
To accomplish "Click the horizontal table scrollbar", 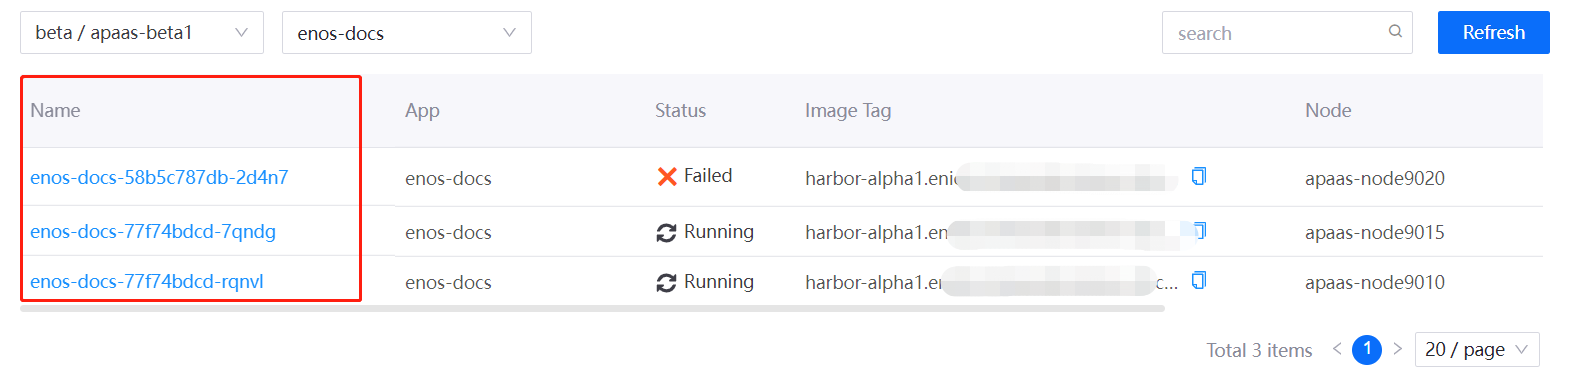I will 592,309.
